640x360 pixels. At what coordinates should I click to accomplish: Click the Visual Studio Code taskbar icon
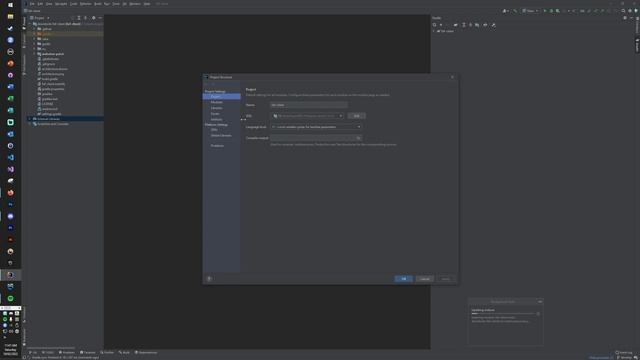click(x=11, y=158)
